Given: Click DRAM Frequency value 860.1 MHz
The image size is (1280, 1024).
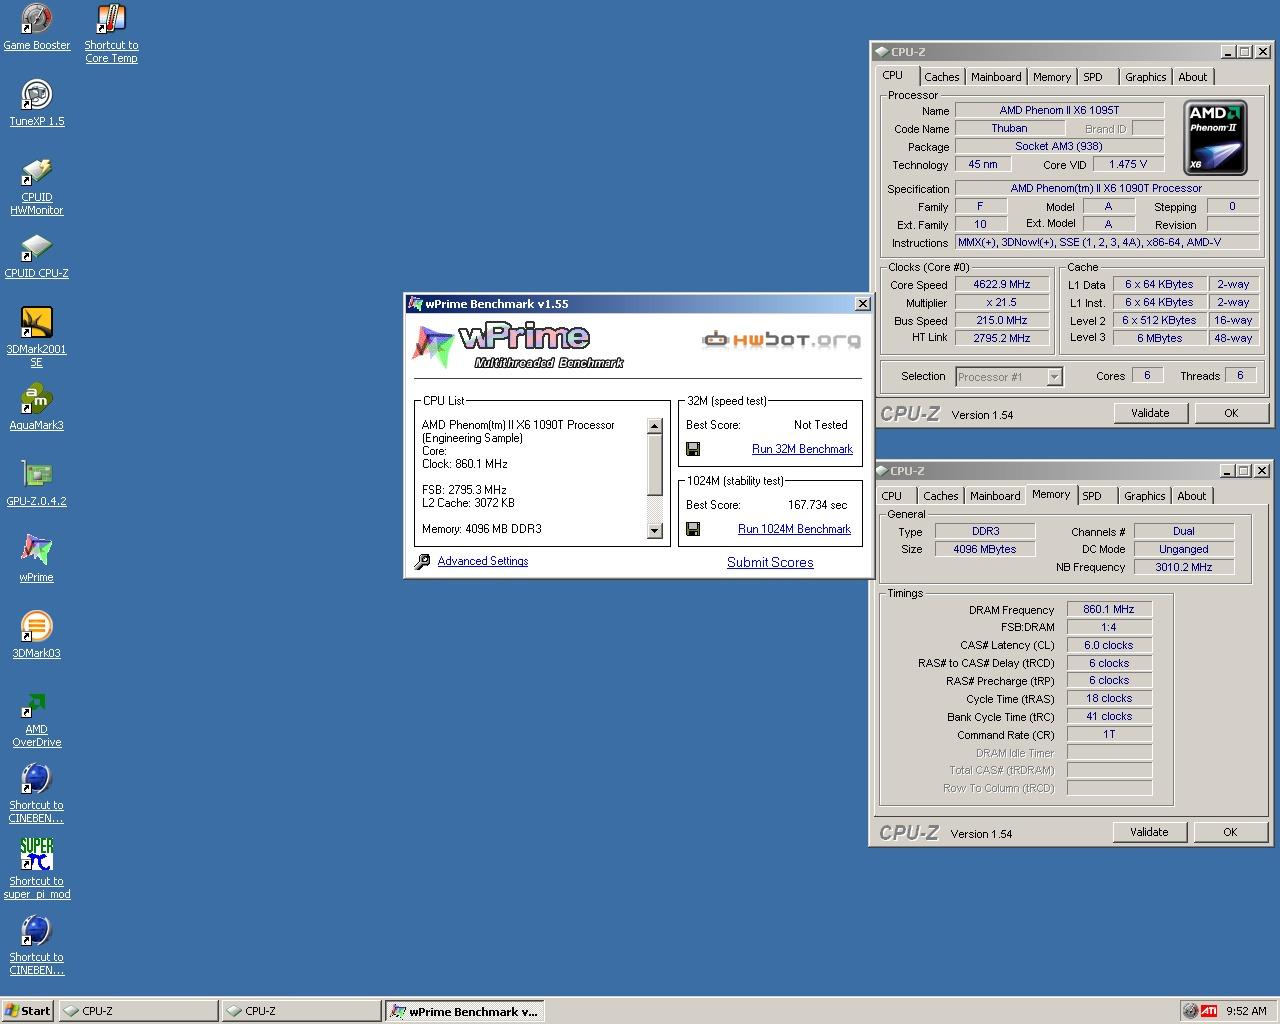Looking at the screenshot, I should tap(1109, 609).
